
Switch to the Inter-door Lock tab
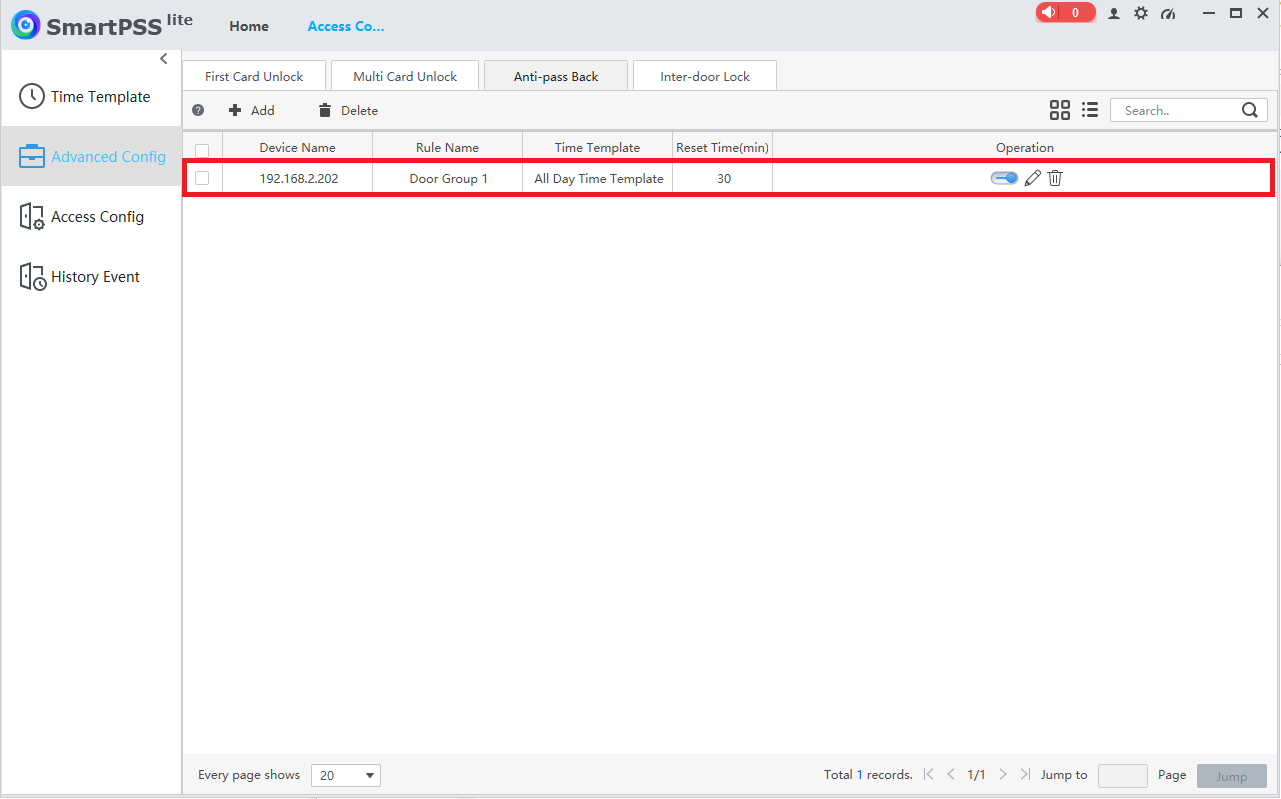(x=705, y=76)
